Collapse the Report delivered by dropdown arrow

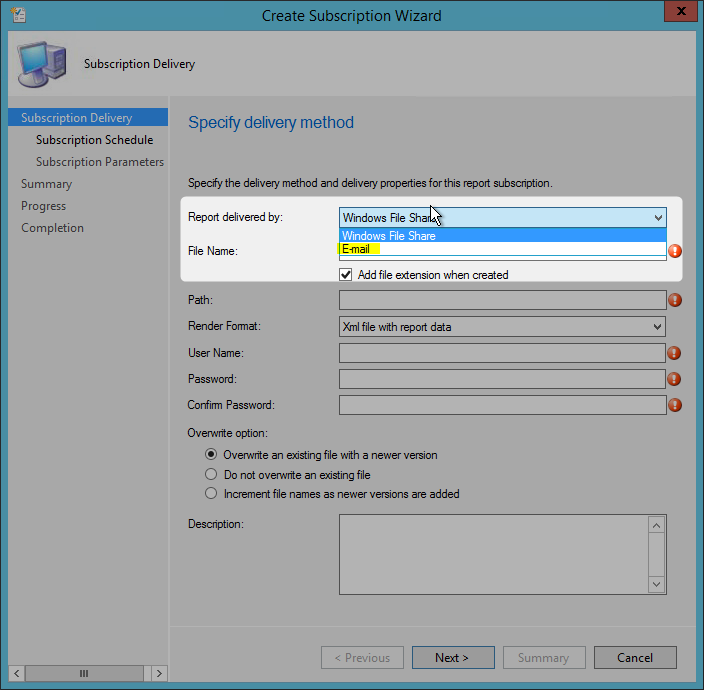(658, 218)
